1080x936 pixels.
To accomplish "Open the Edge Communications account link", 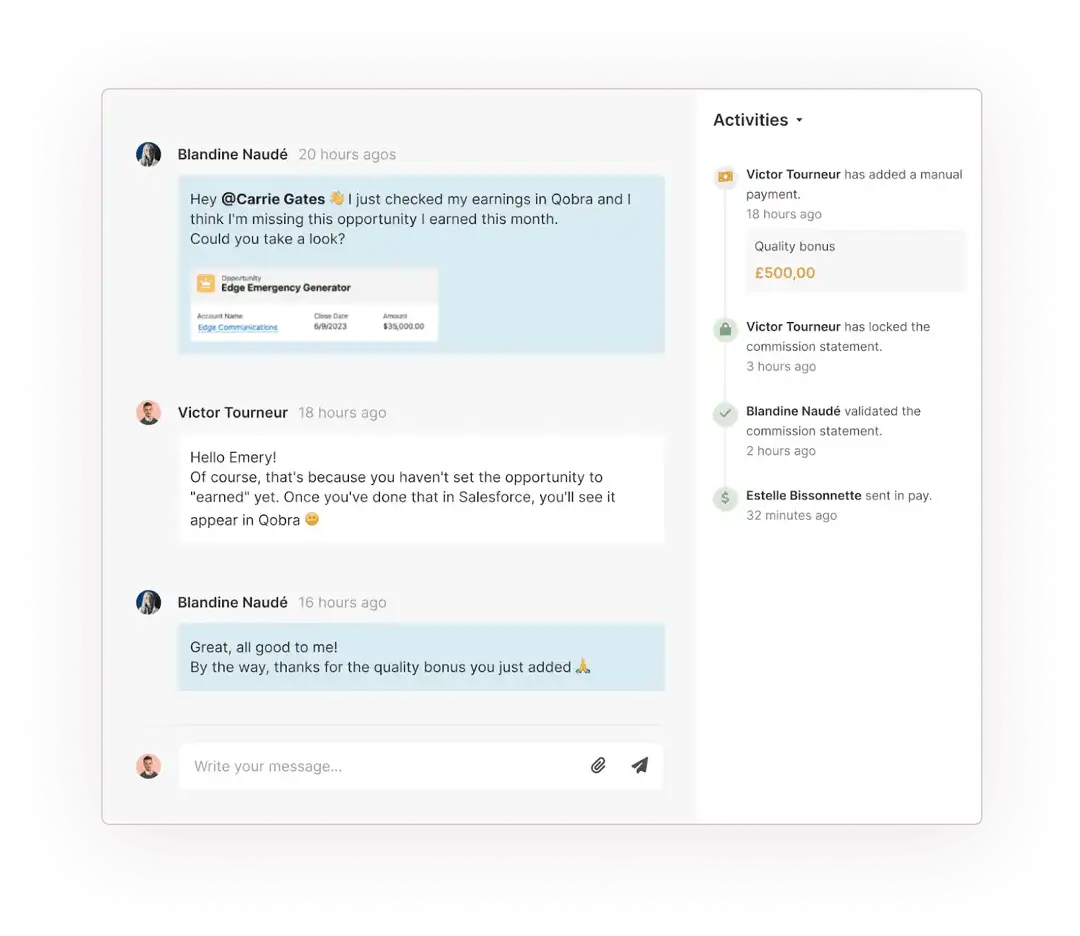I will (x=238, y=327).
